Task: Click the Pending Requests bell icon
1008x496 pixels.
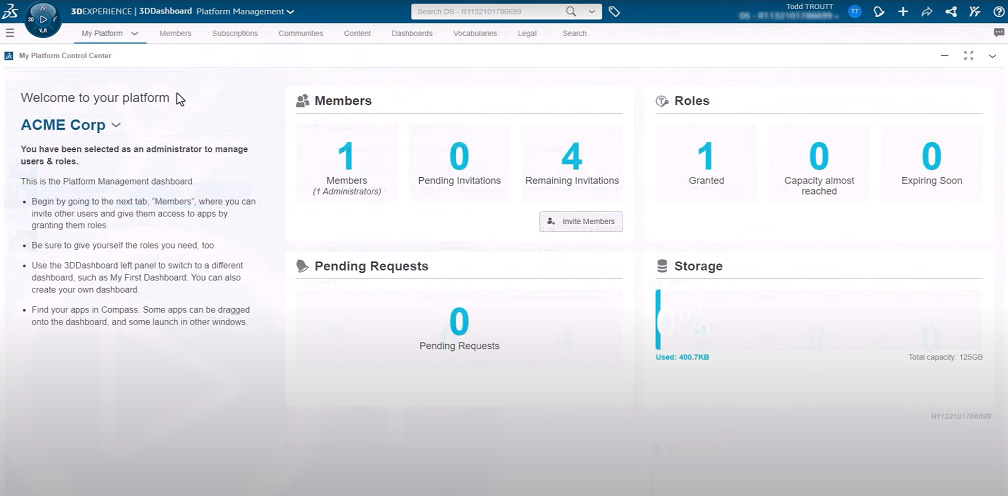Action: point(302,266)
